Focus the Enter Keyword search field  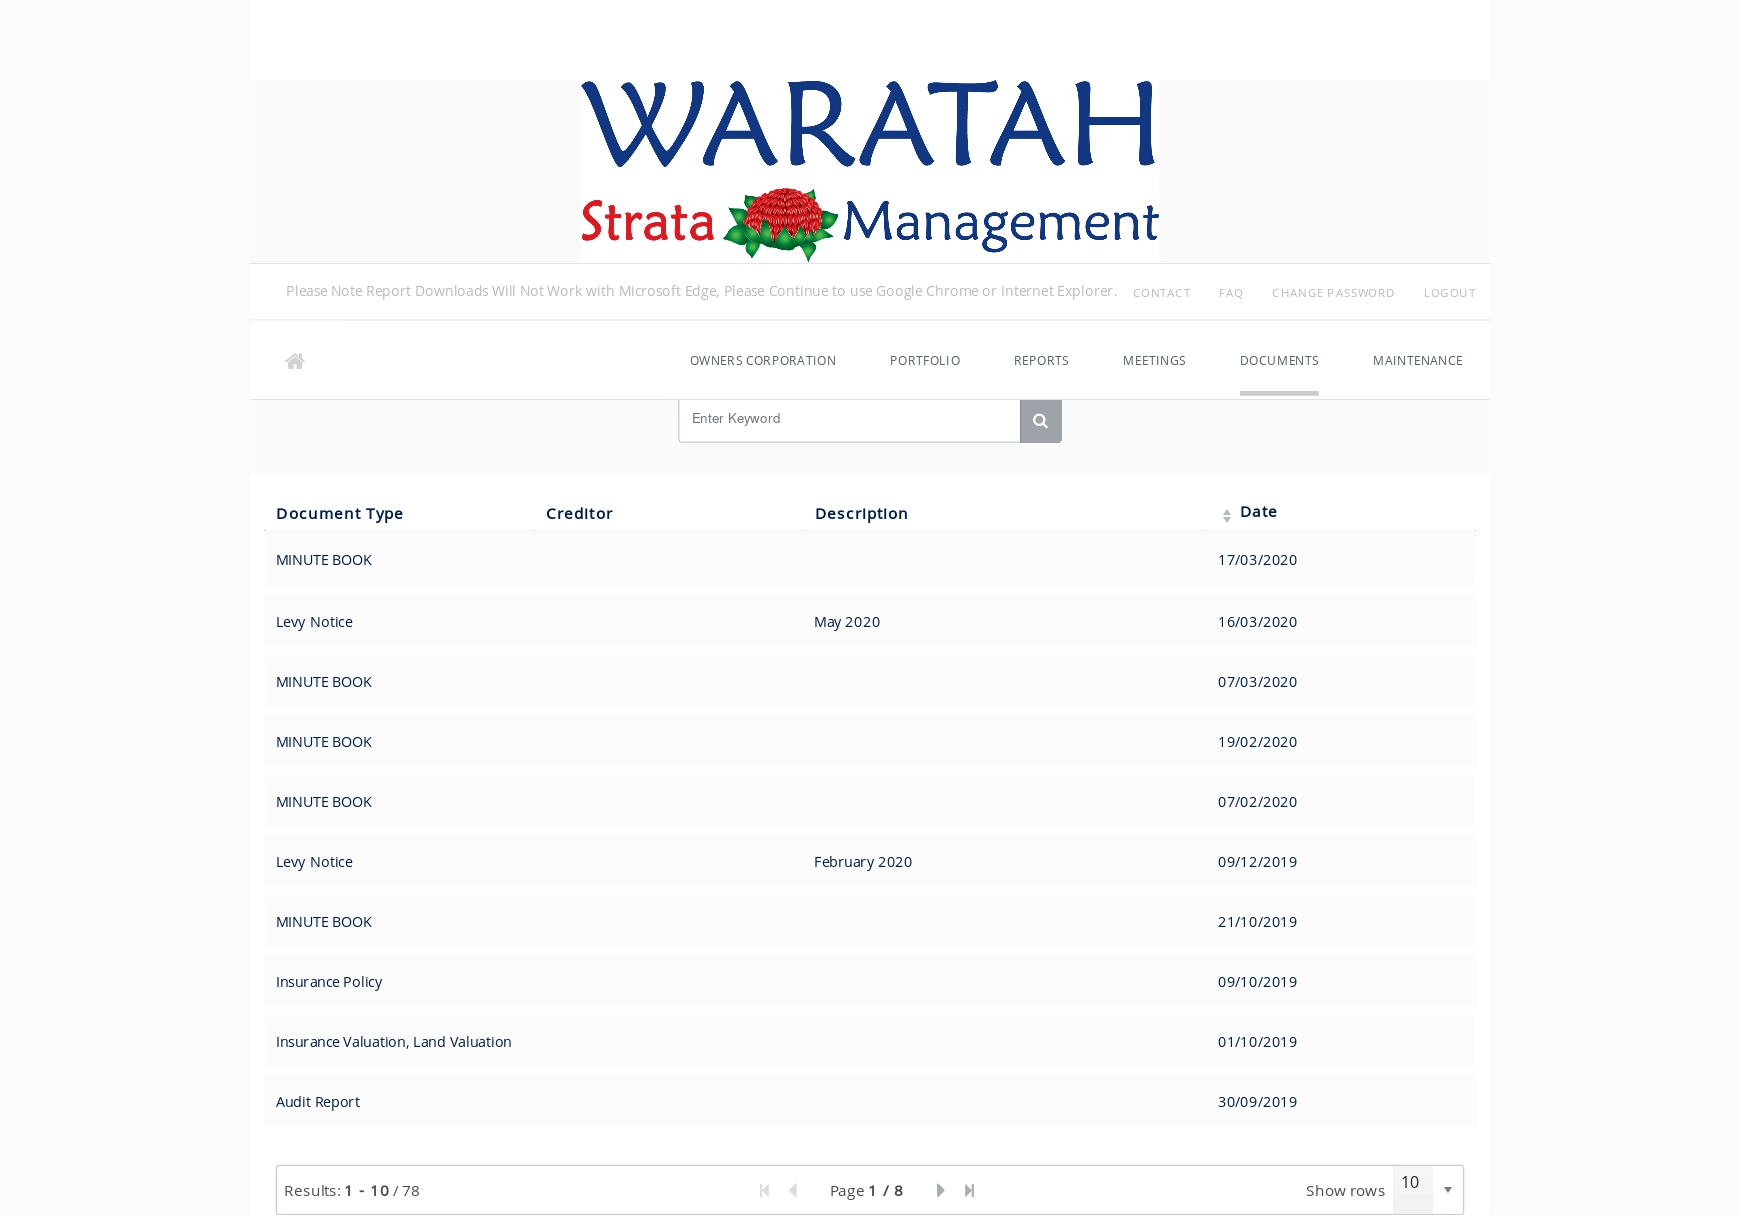point(849,421)
